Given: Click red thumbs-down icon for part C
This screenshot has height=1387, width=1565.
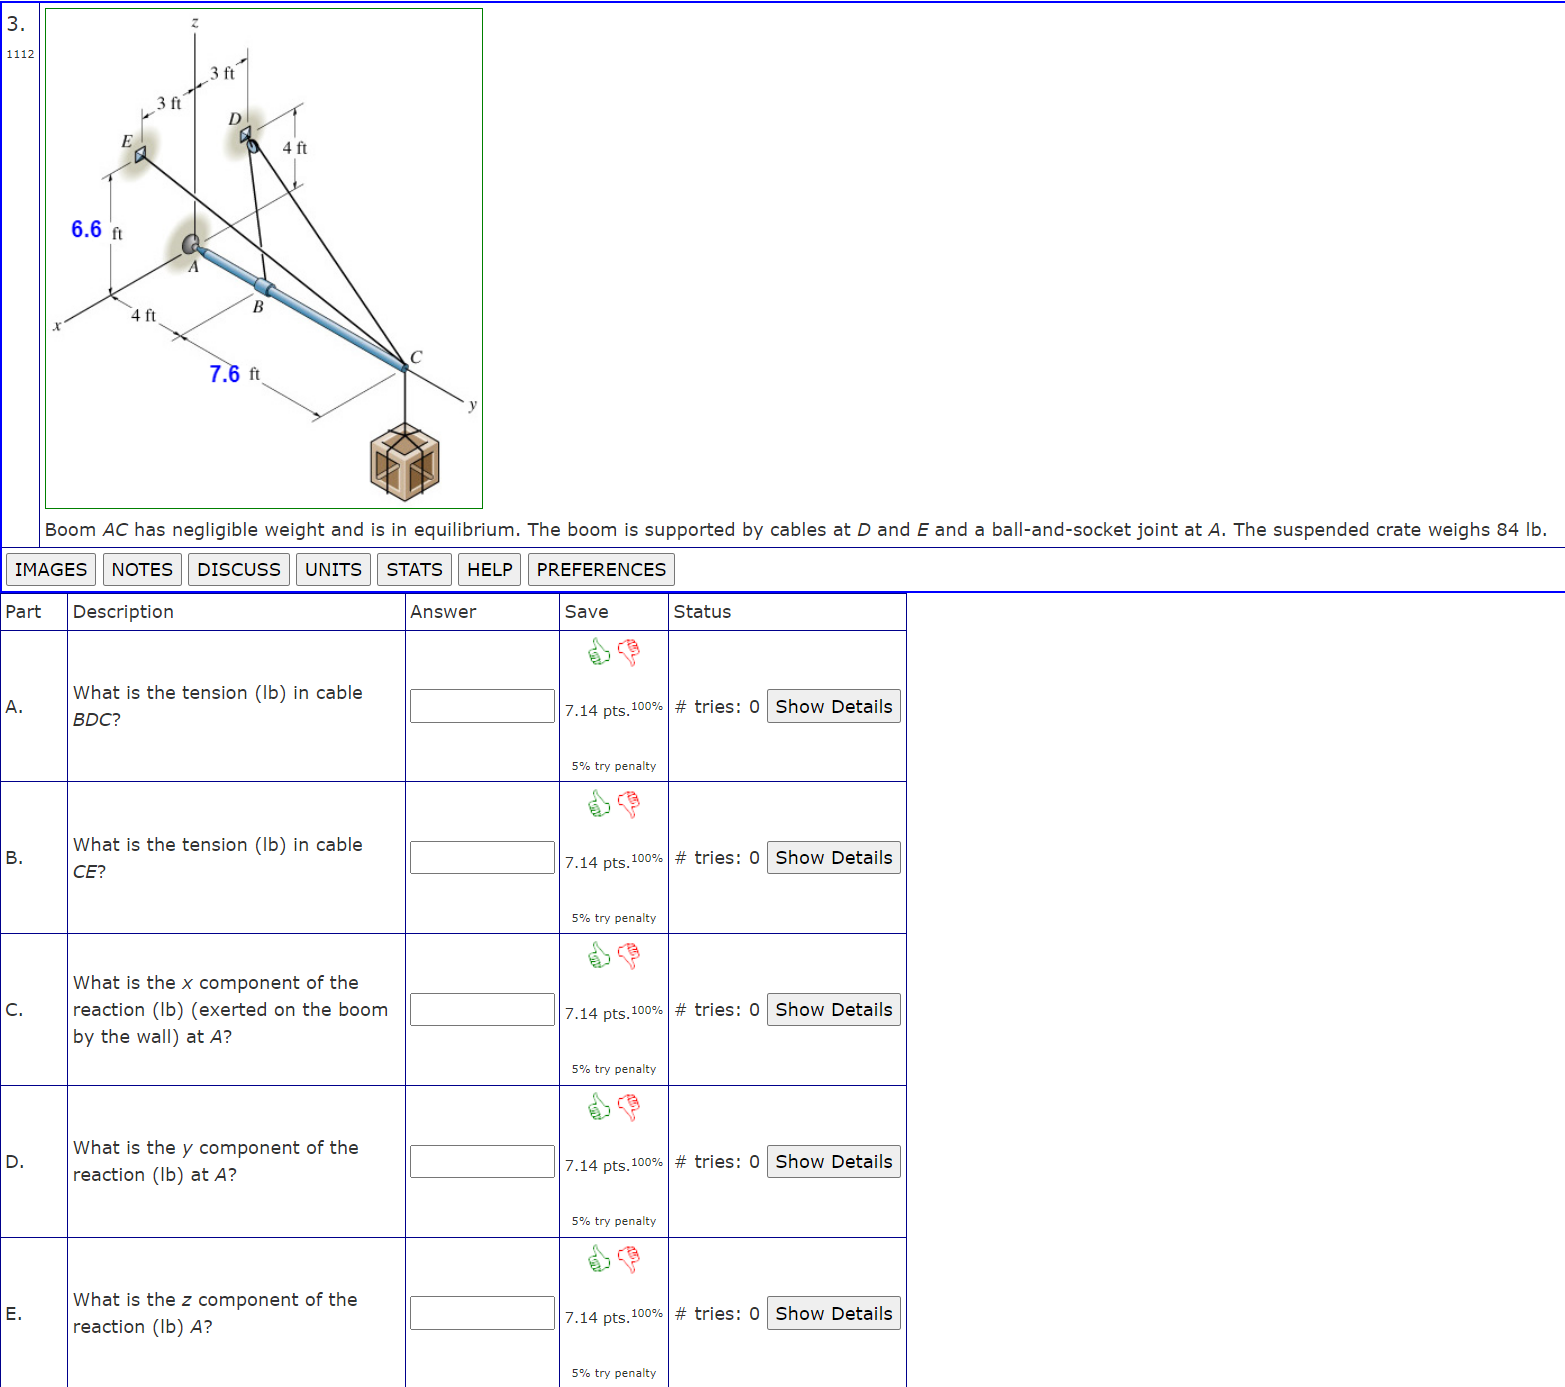Looking at the screenshot, I should (x=629, y=956).
